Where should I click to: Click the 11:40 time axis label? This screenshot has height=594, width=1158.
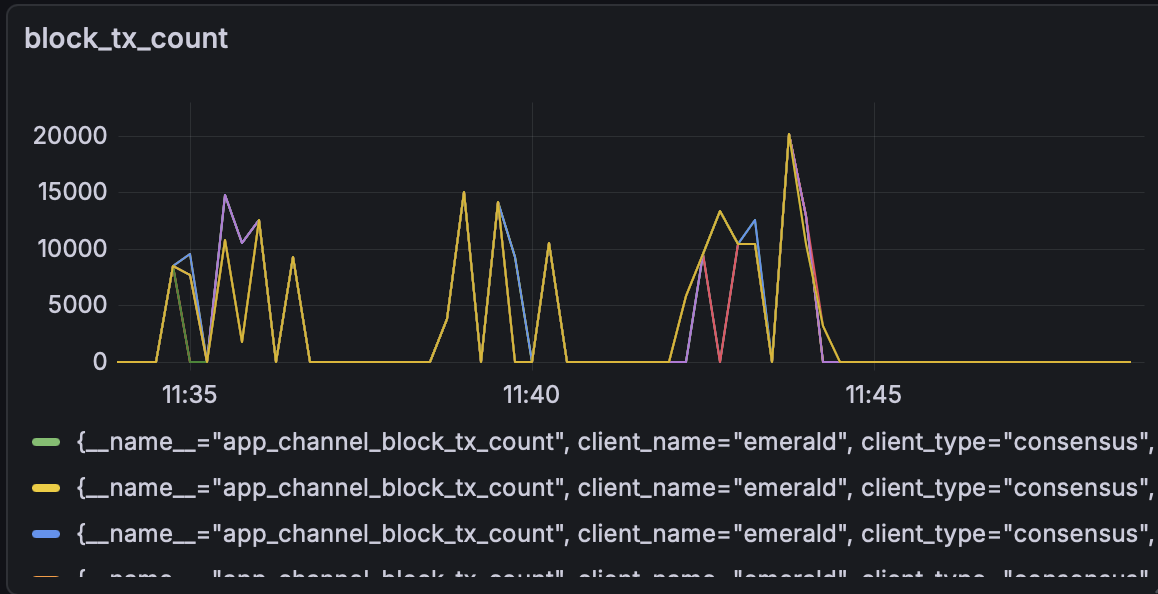pos(532,395)
